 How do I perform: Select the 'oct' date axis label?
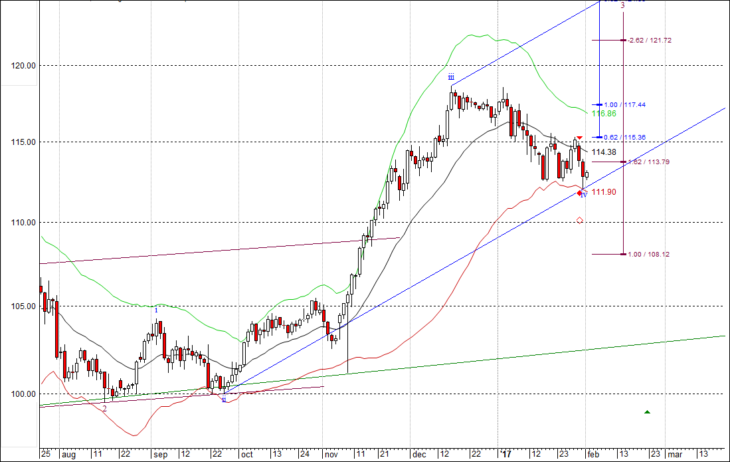click(247, 454)
